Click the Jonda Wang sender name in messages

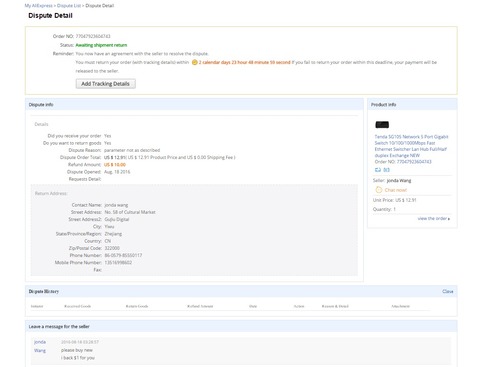pyautogui.click(x=40, y=346)
